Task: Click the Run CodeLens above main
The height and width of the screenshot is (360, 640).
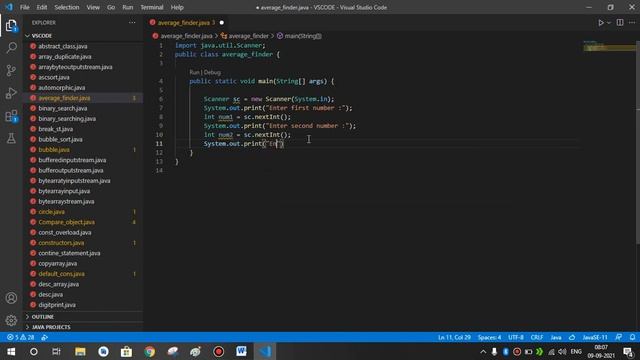Action: tap(194, 72)
